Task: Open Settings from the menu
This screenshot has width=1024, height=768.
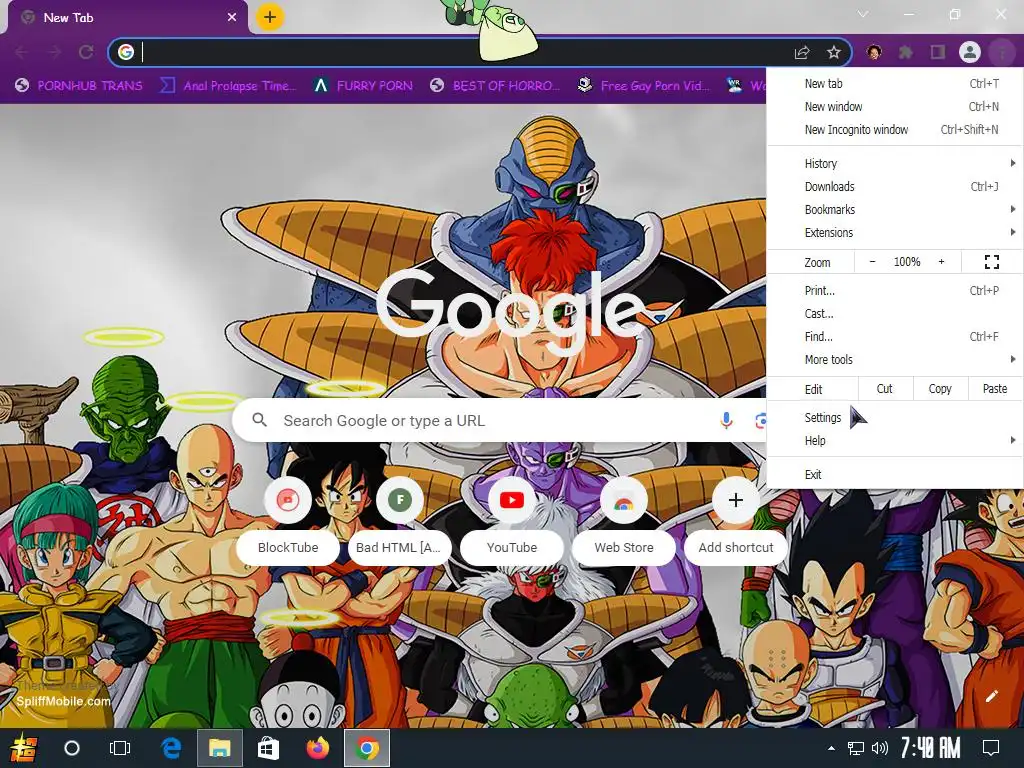Action: [895, 417]
